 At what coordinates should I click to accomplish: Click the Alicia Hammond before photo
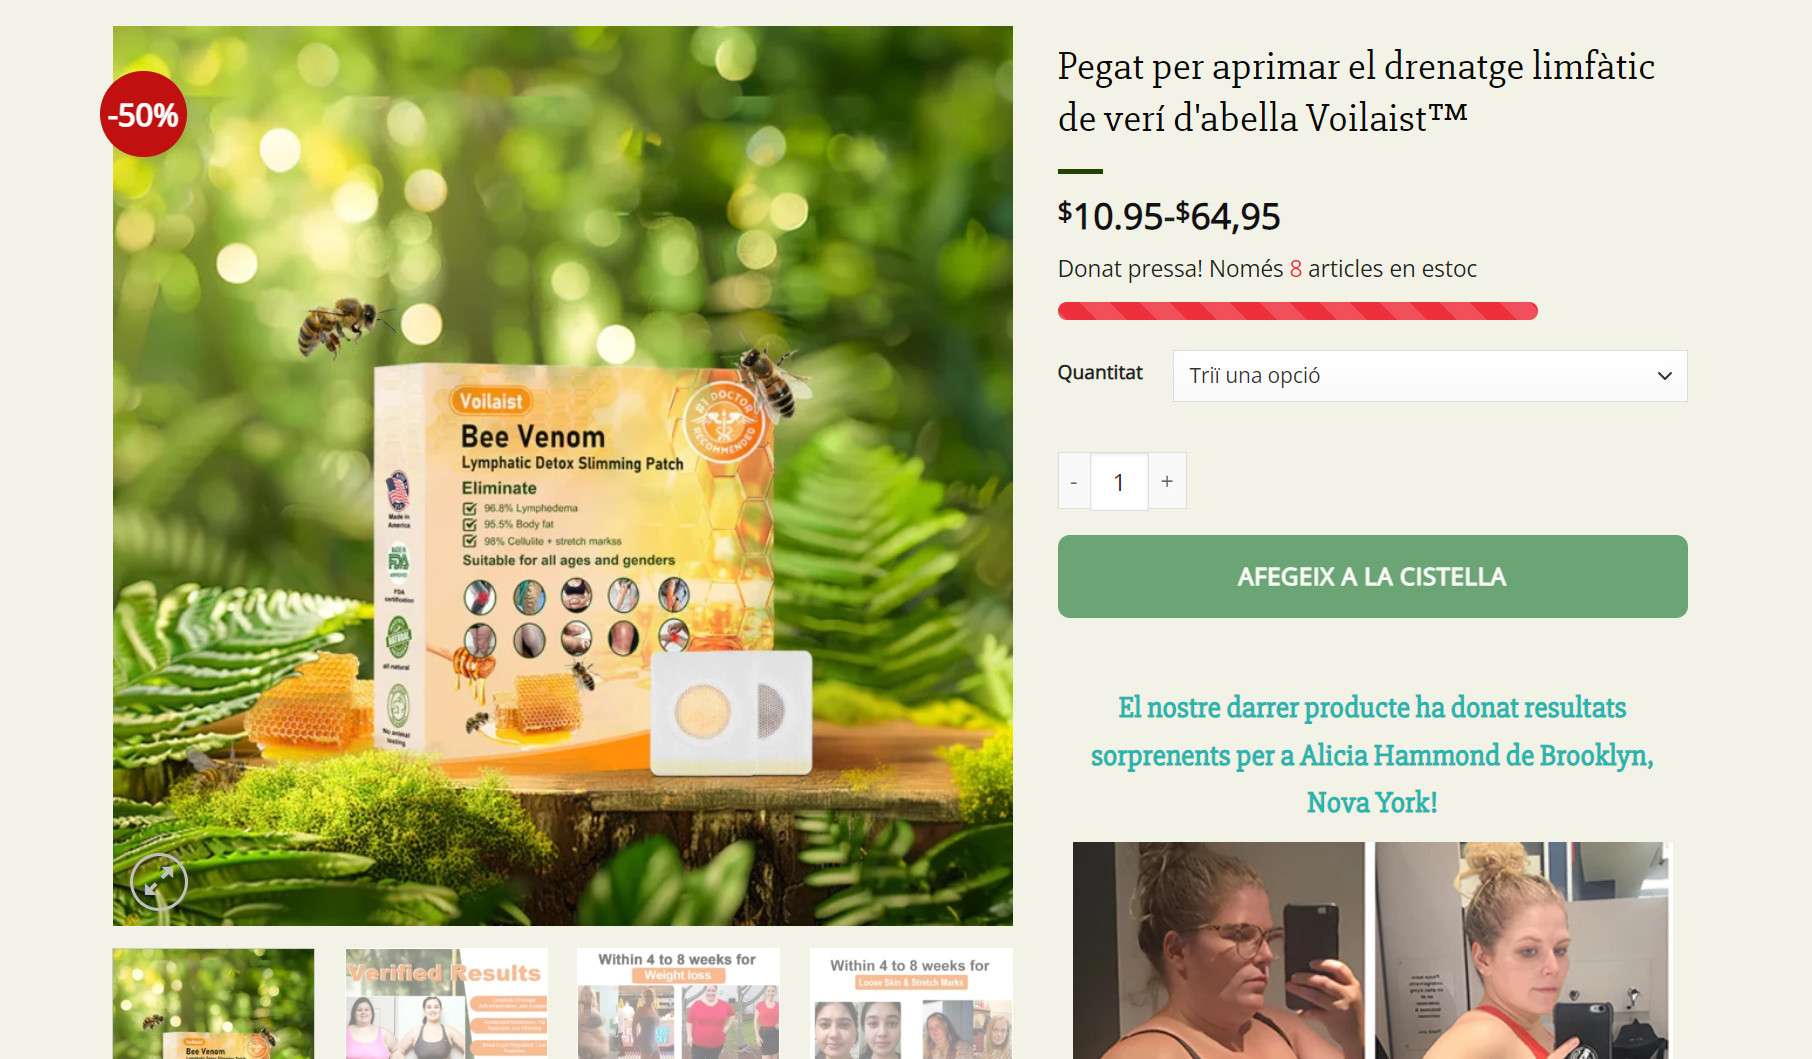pyautogui.click(x=1218, y=950)
